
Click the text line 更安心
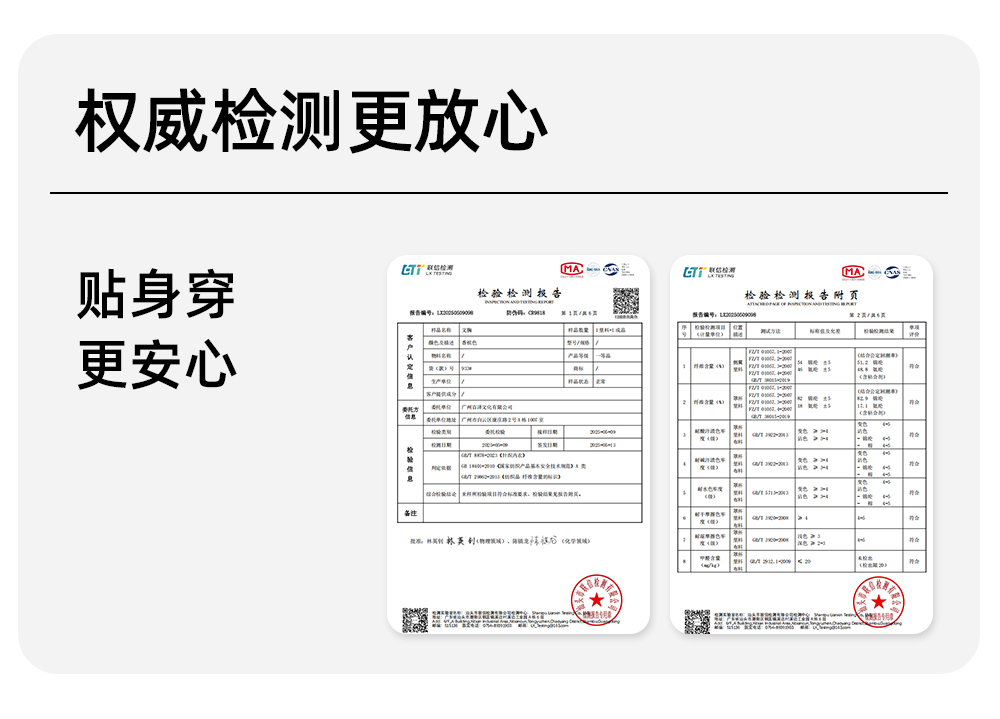pyautogui.click(x=156, y=364)
